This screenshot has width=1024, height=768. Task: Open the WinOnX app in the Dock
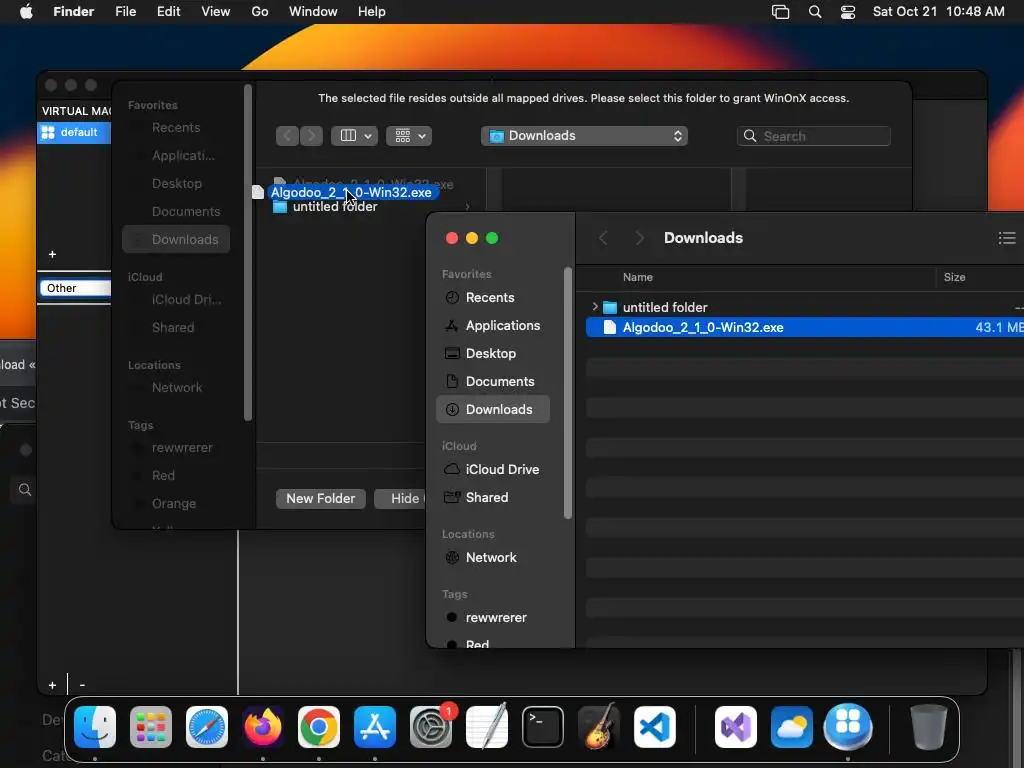(848, 727)
